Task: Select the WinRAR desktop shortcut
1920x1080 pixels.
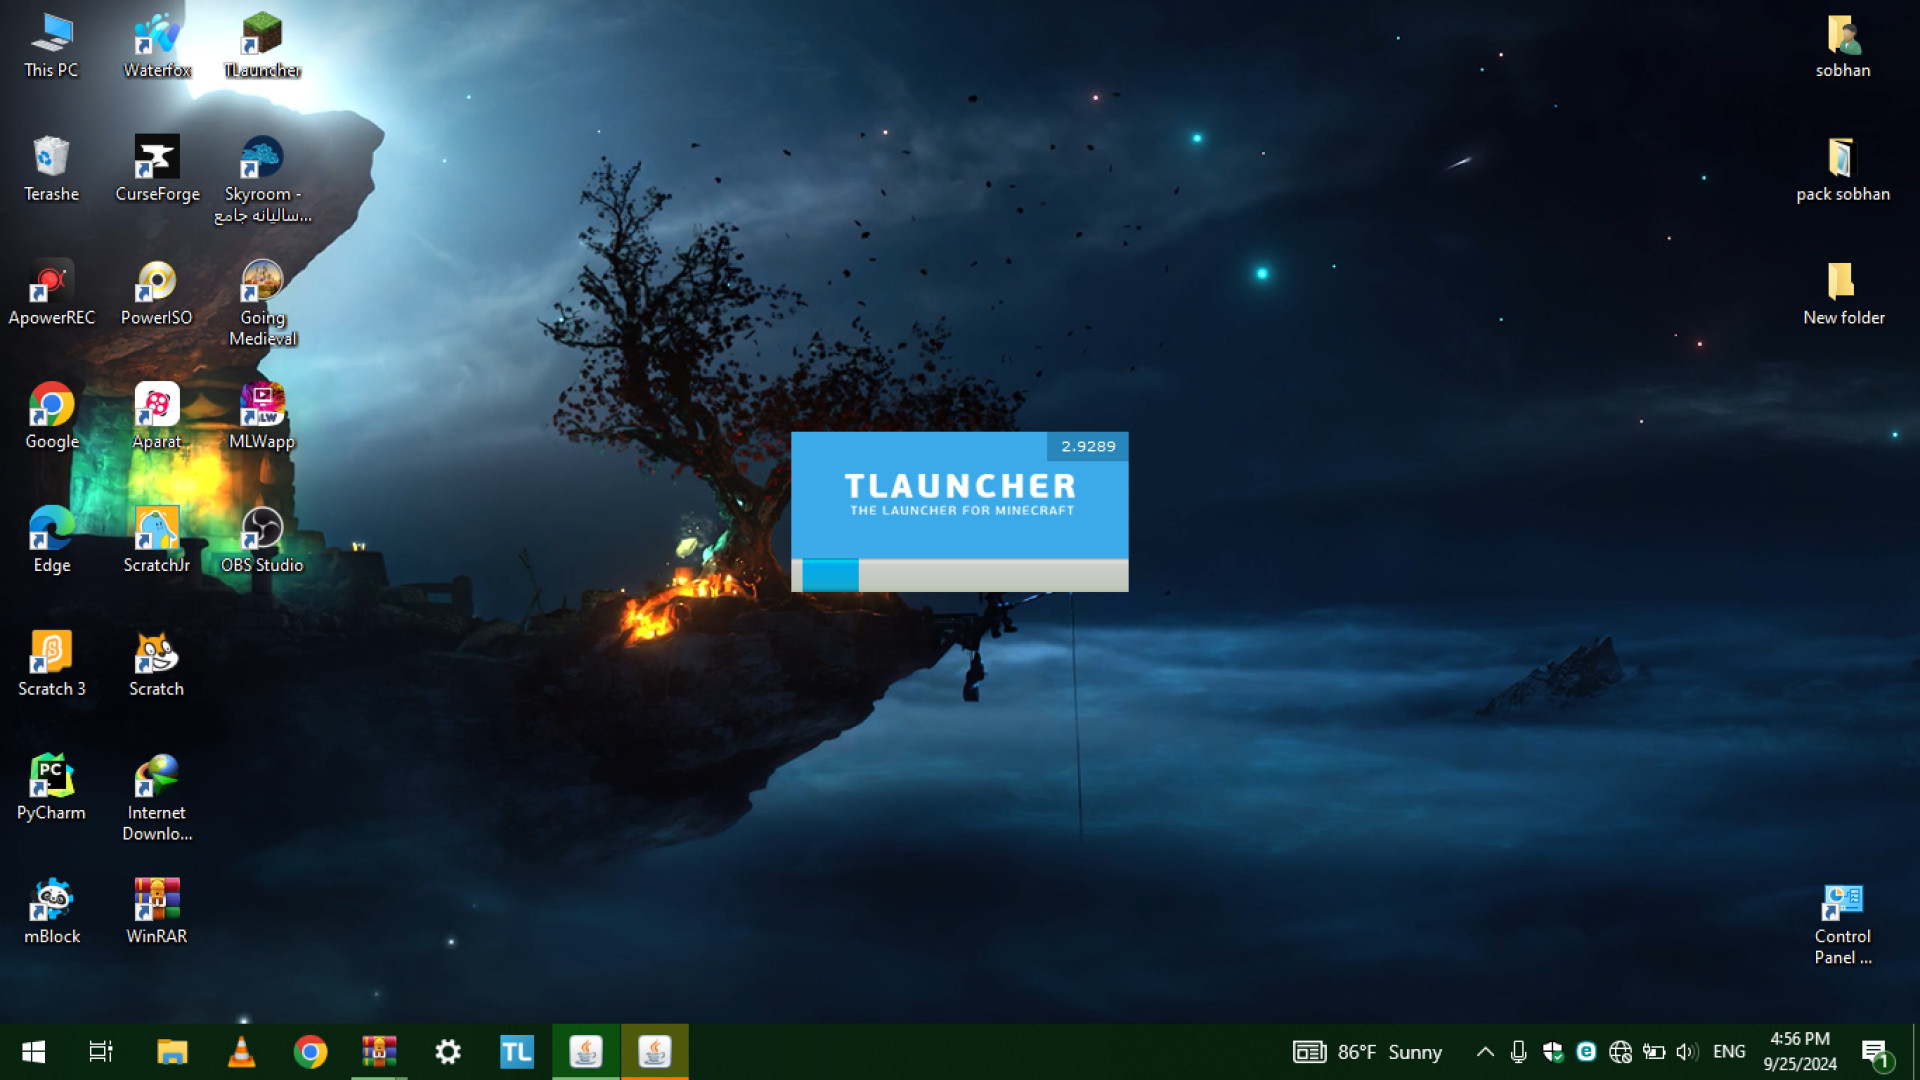Action: pos(157,912)
